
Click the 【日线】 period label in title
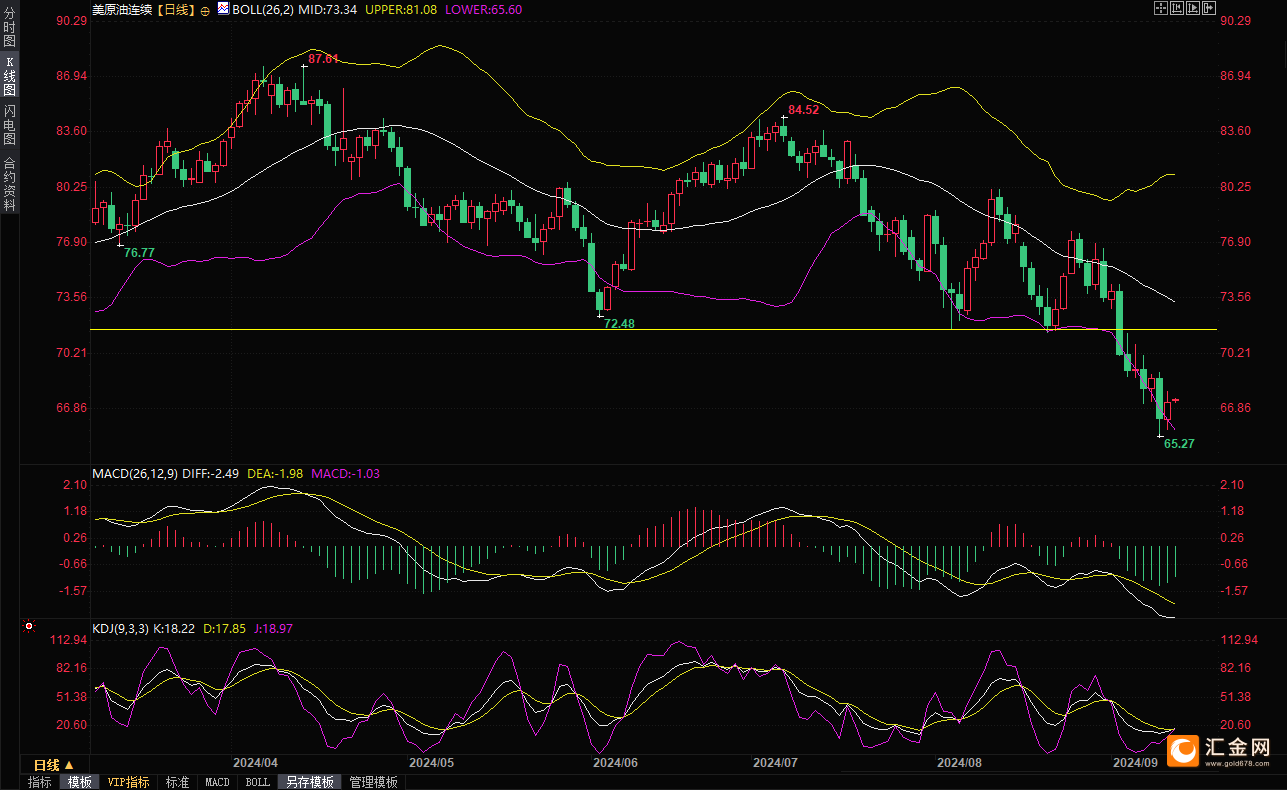pos(176,9)
